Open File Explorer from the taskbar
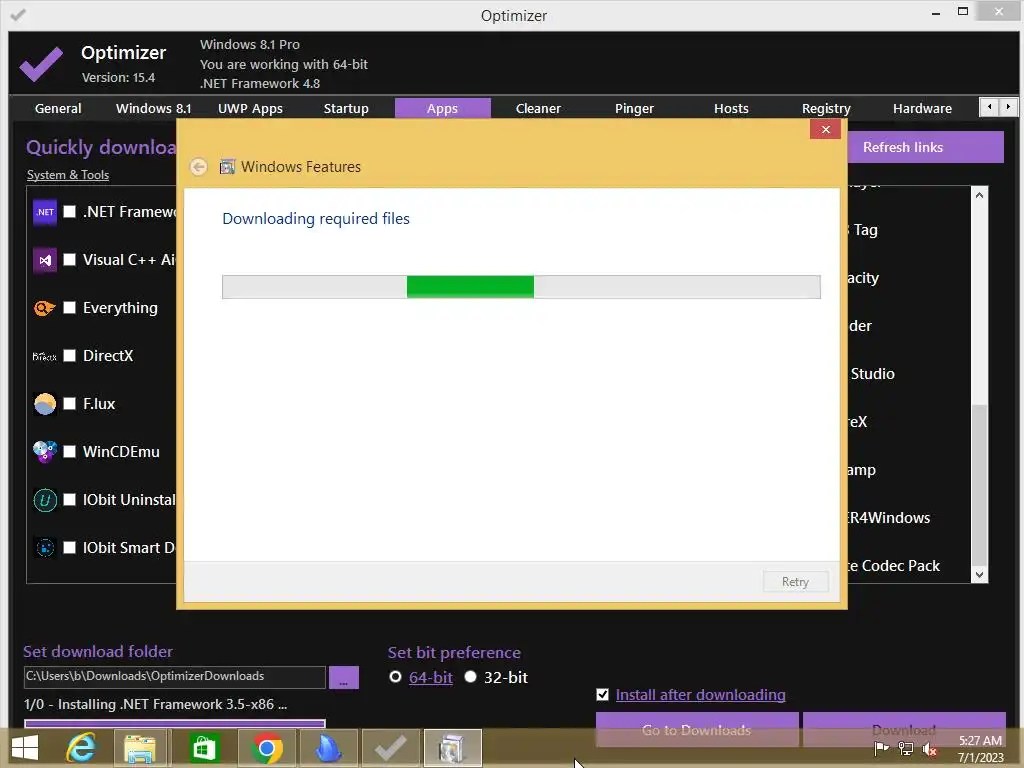 pyautogui.click(x=140, y=748)
